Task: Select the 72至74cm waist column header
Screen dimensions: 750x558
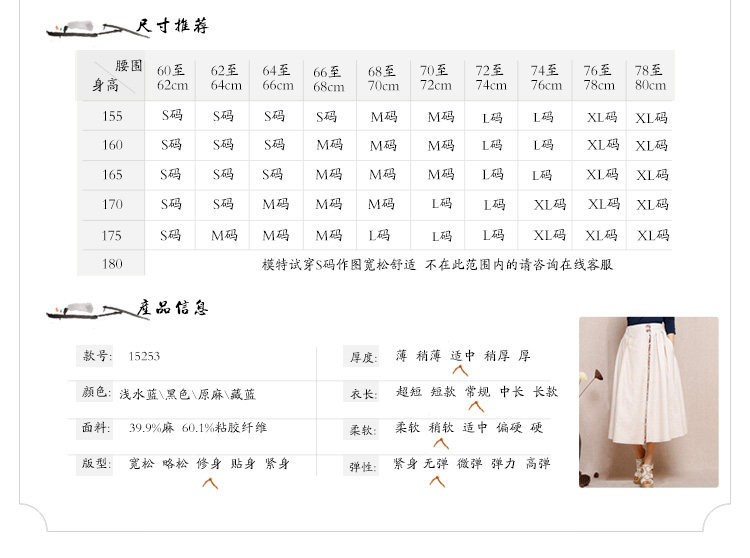Action: (491, 77)
